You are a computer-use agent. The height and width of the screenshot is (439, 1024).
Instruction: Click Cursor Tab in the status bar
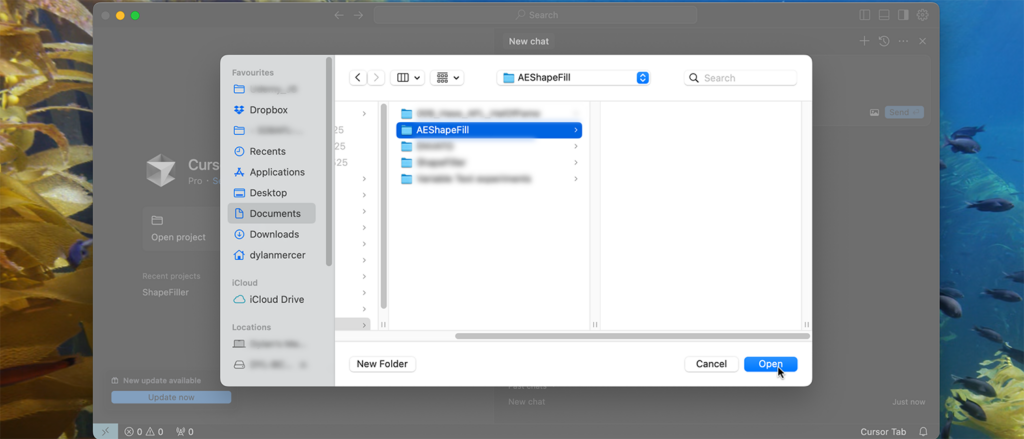pos(883,432)
